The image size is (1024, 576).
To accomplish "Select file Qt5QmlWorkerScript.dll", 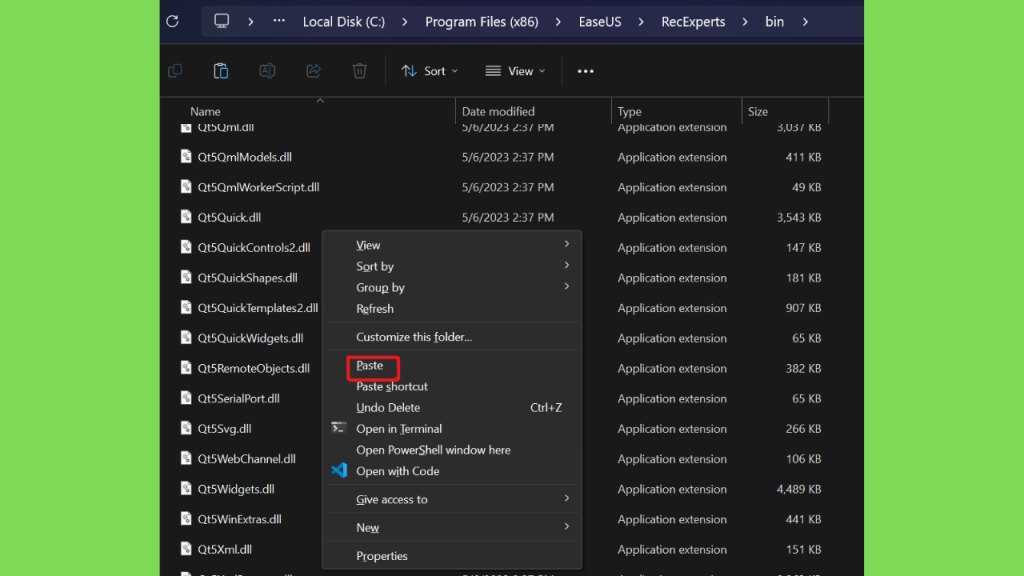I will click(x=259, y=187).
